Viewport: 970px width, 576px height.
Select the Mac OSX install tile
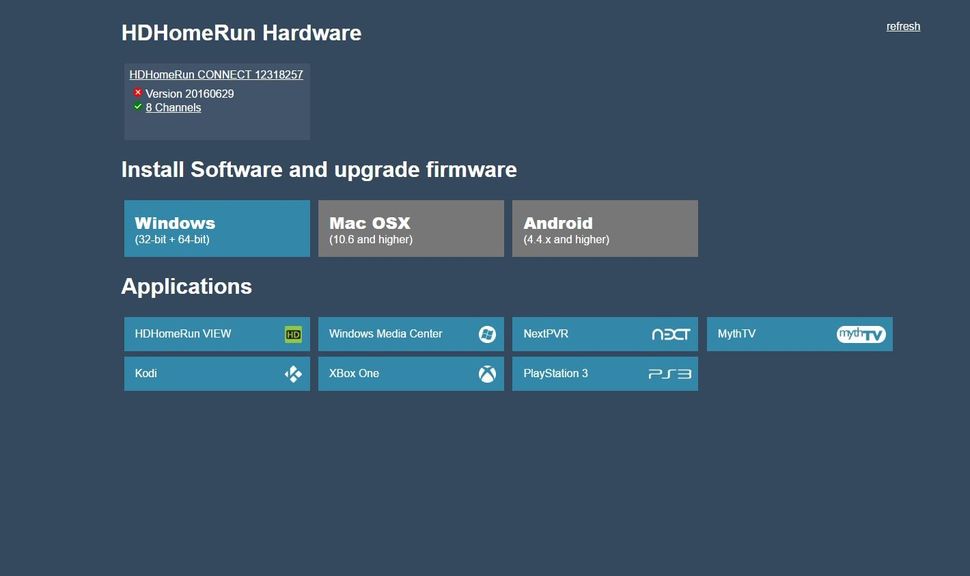click(x=411, y=228)
